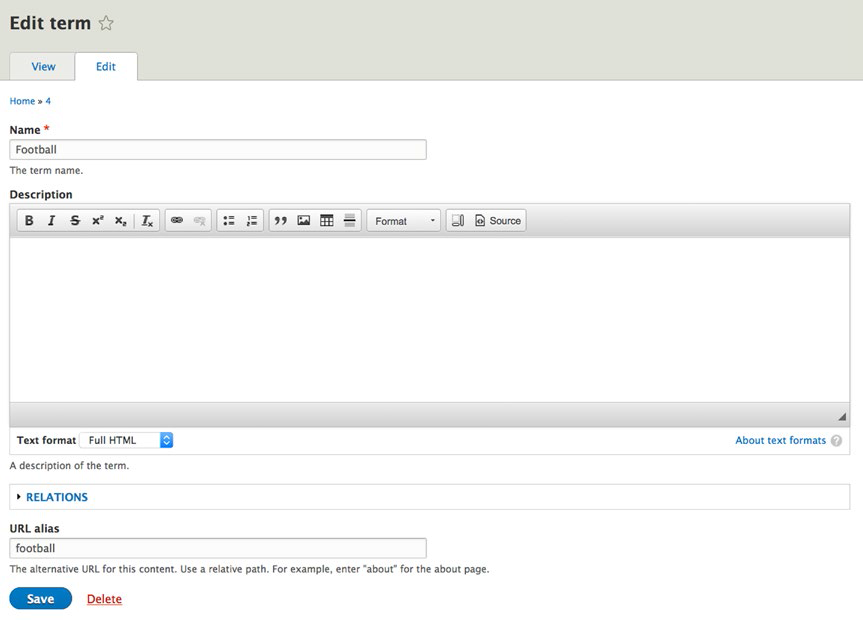Save the term
The image size is (863, 620).
pos(41,599)
